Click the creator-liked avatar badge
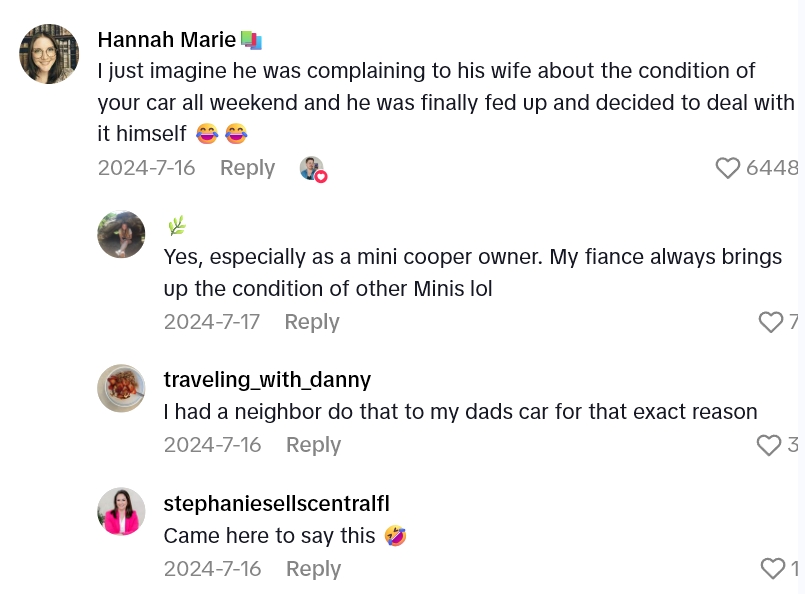The image size is (805, 594). click(313, 169)
